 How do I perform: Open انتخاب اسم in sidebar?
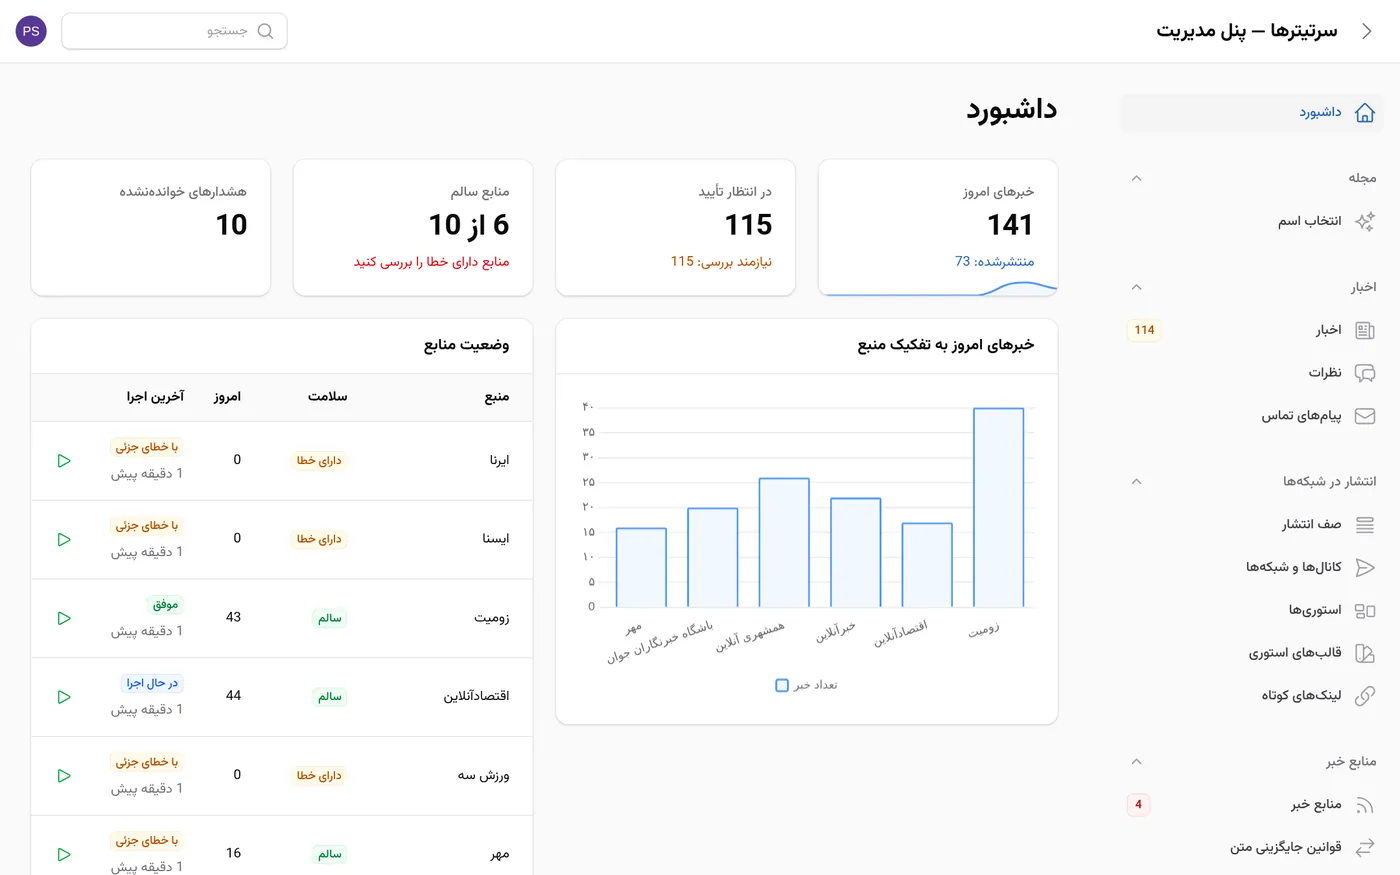click(x=1252, y=221)
